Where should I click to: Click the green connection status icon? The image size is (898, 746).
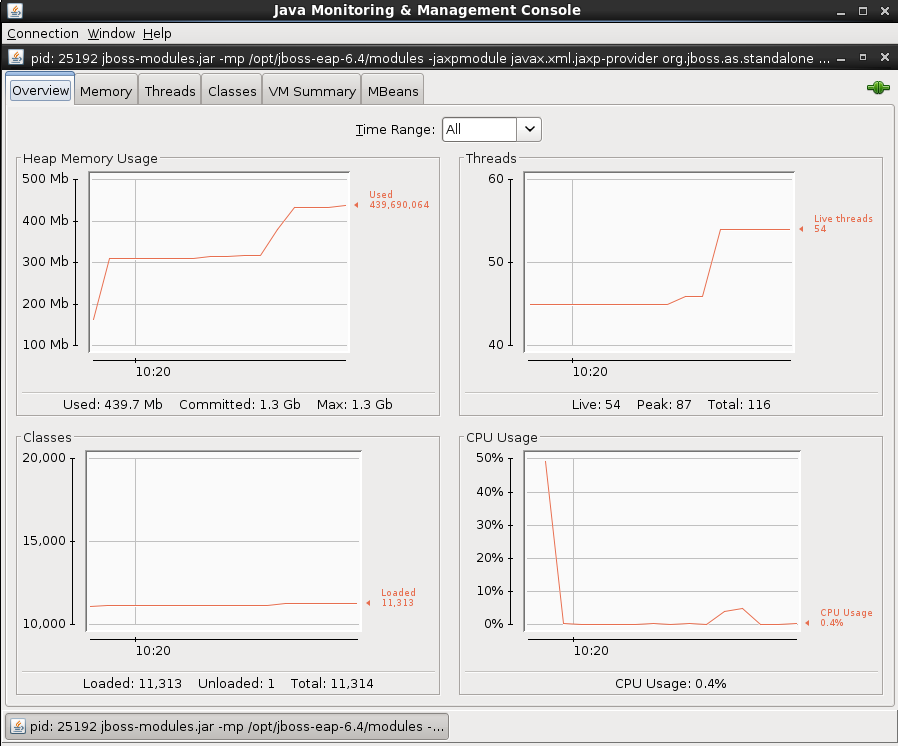tap(878, 88)
